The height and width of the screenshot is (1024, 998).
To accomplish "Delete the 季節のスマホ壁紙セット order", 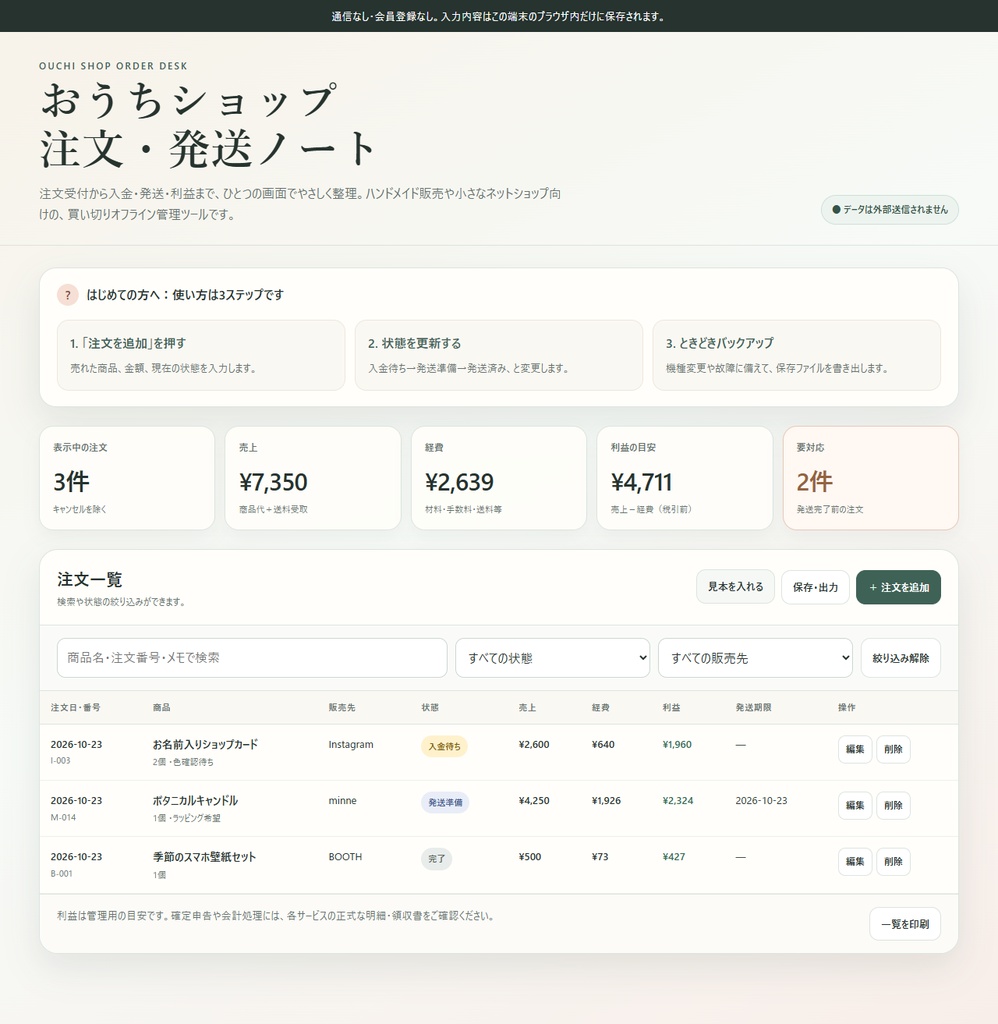I will tap(893, 861).
